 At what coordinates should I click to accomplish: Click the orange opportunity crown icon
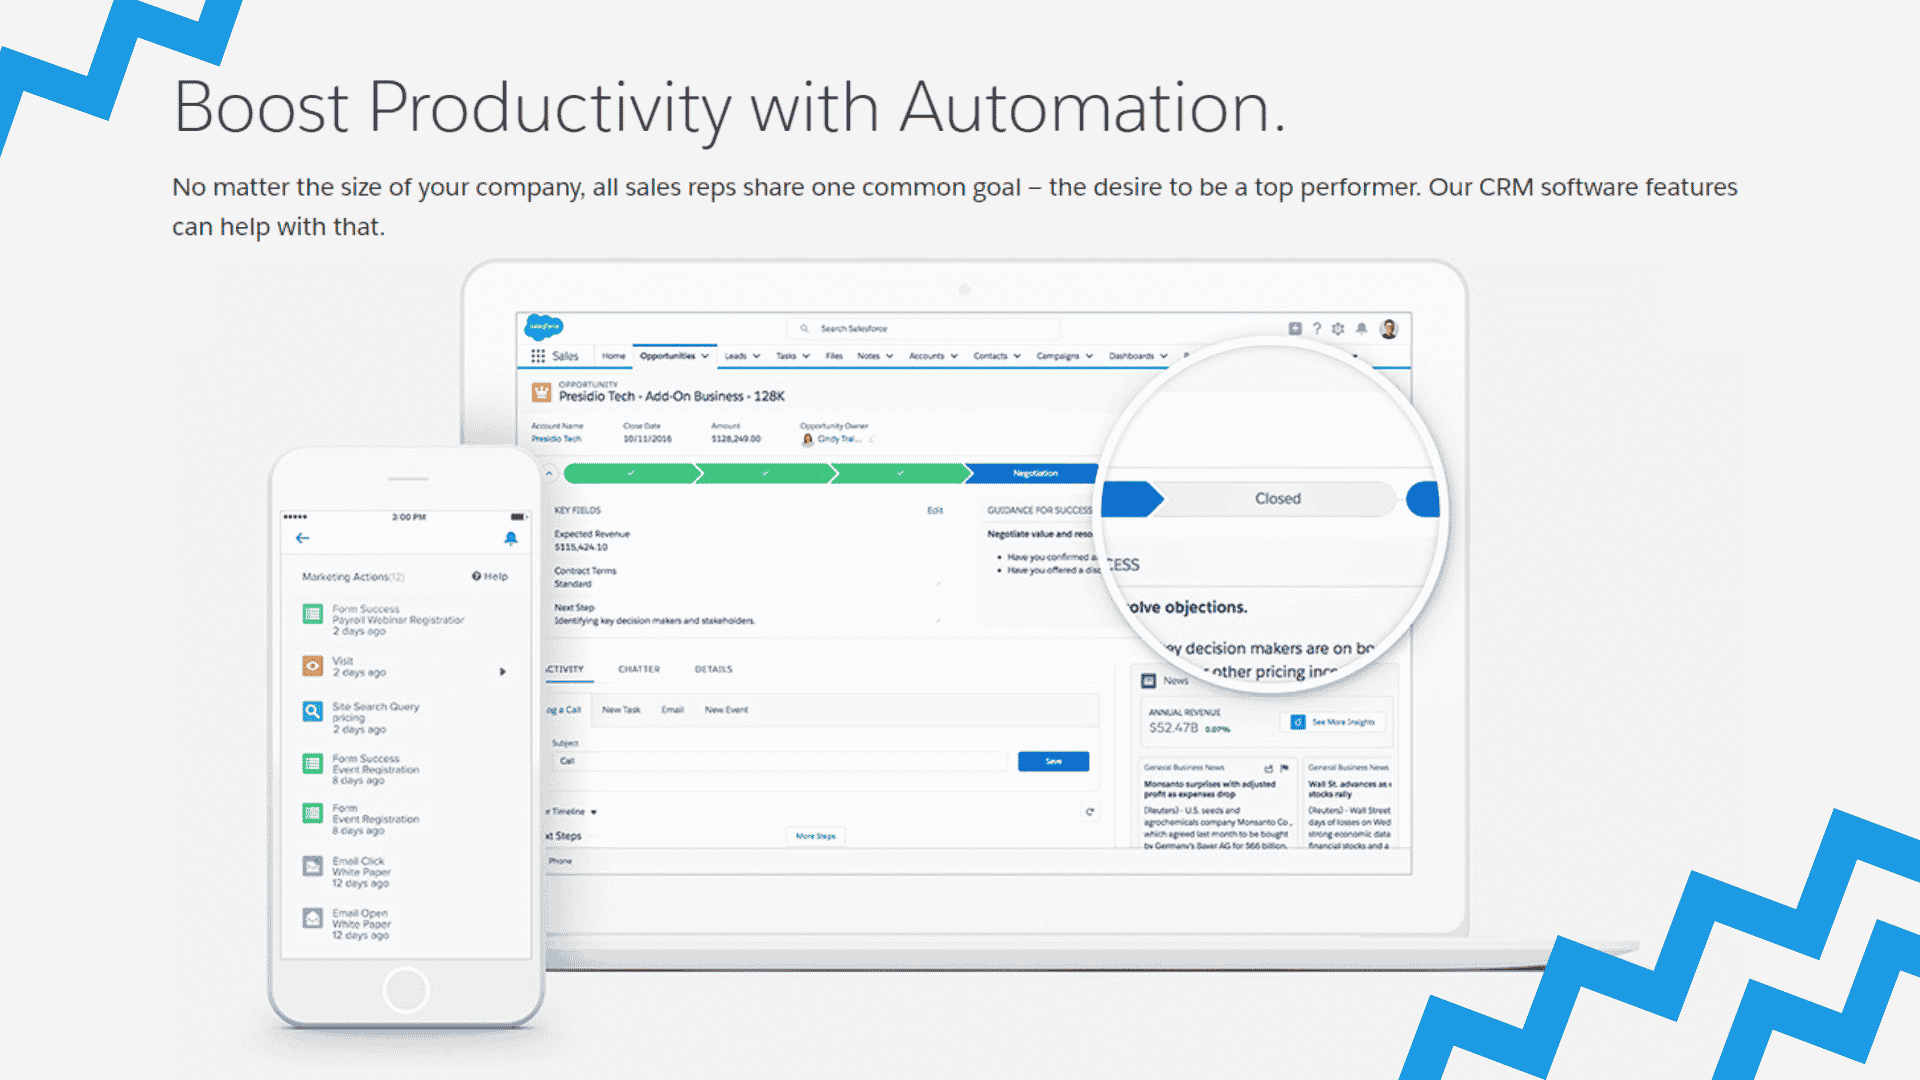(x=541, y=392)
